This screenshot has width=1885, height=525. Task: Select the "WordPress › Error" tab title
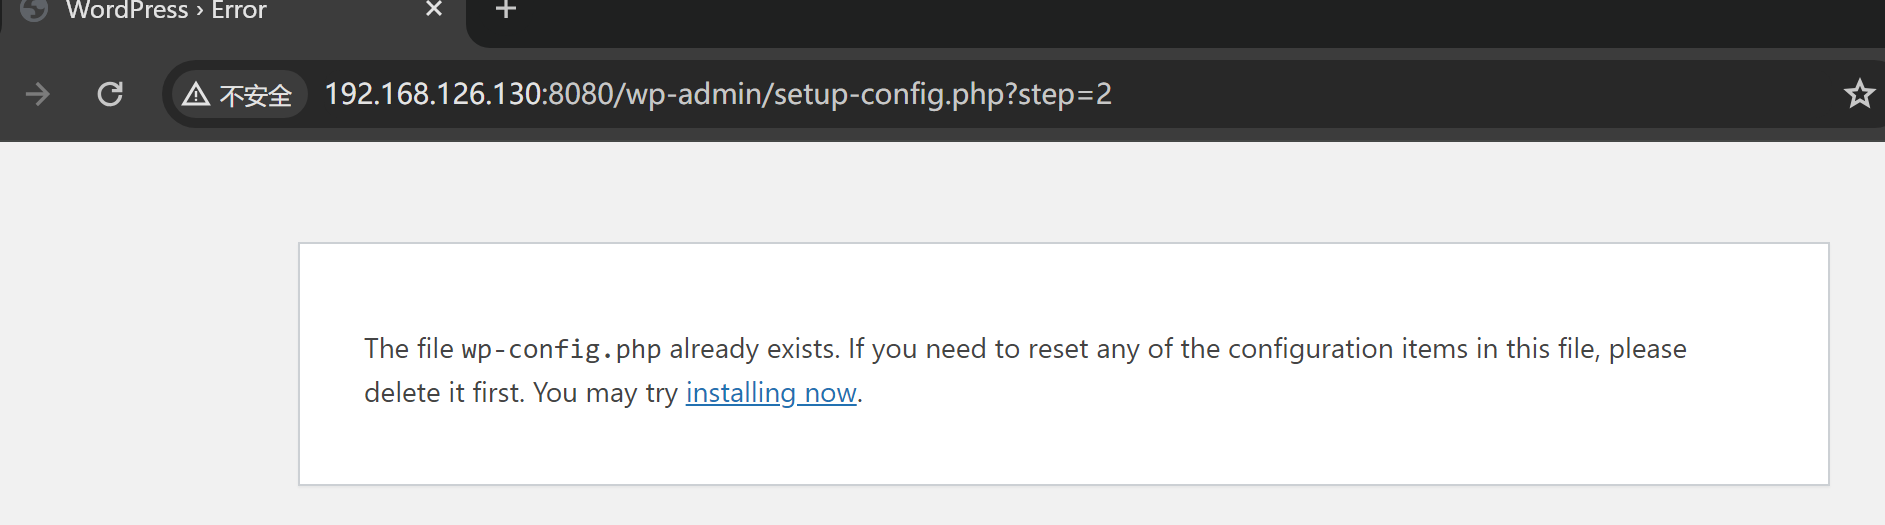(x=166, y=10)
